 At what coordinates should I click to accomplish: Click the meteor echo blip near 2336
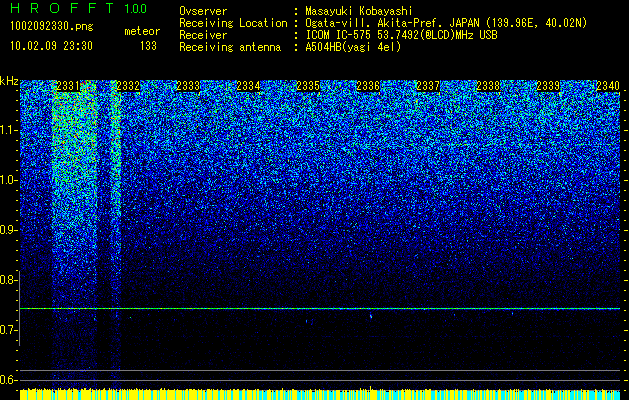tap(371, 316)
